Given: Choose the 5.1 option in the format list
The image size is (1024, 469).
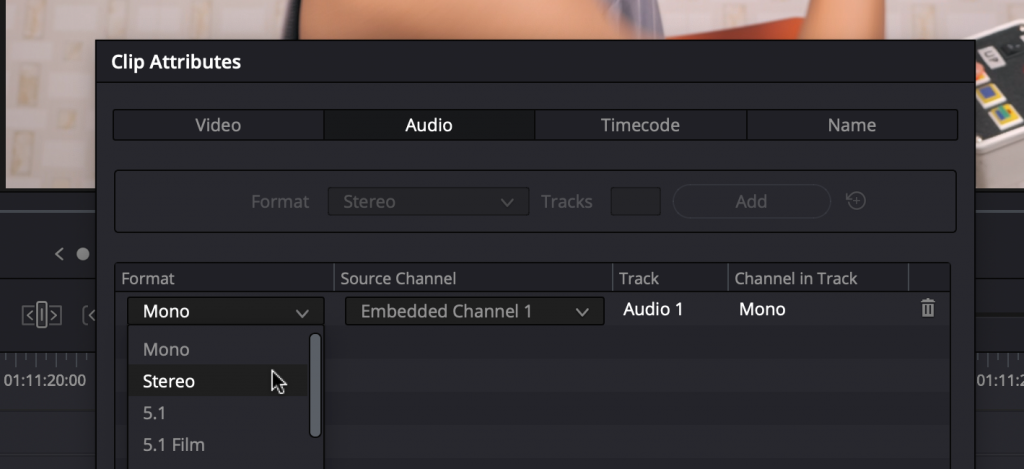Looking at the screenshot, I should pyautogui.click(x=154, y=413).
